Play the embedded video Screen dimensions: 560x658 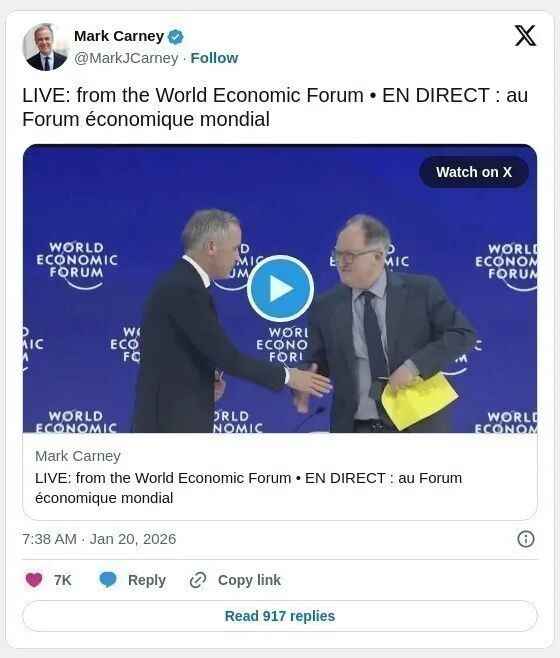280,288
